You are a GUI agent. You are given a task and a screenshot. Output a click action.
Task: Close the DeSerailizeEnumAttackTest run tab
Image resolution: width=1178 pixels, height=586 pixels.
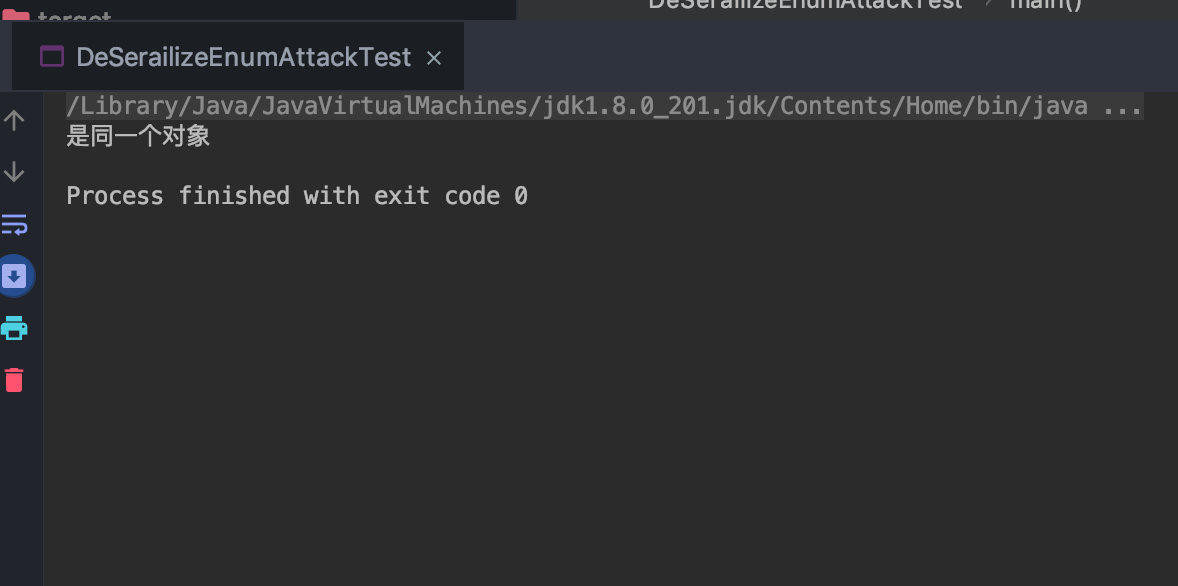[433, 58]
